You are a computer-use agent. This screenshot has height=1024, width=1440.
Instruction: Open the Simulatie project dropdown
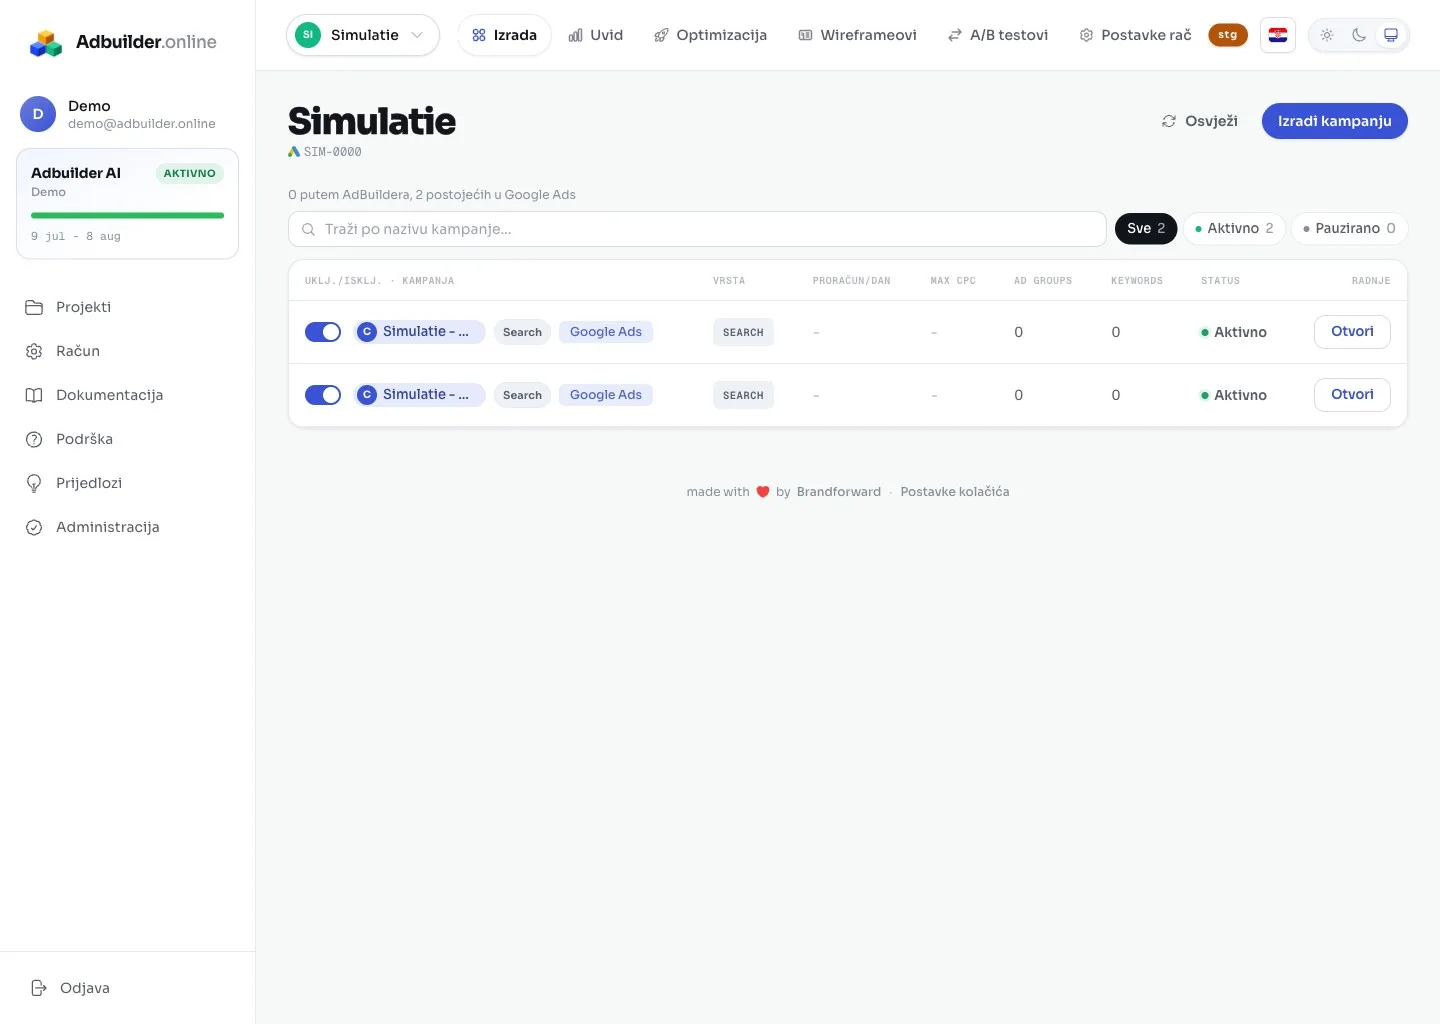(x=363, y=35)
